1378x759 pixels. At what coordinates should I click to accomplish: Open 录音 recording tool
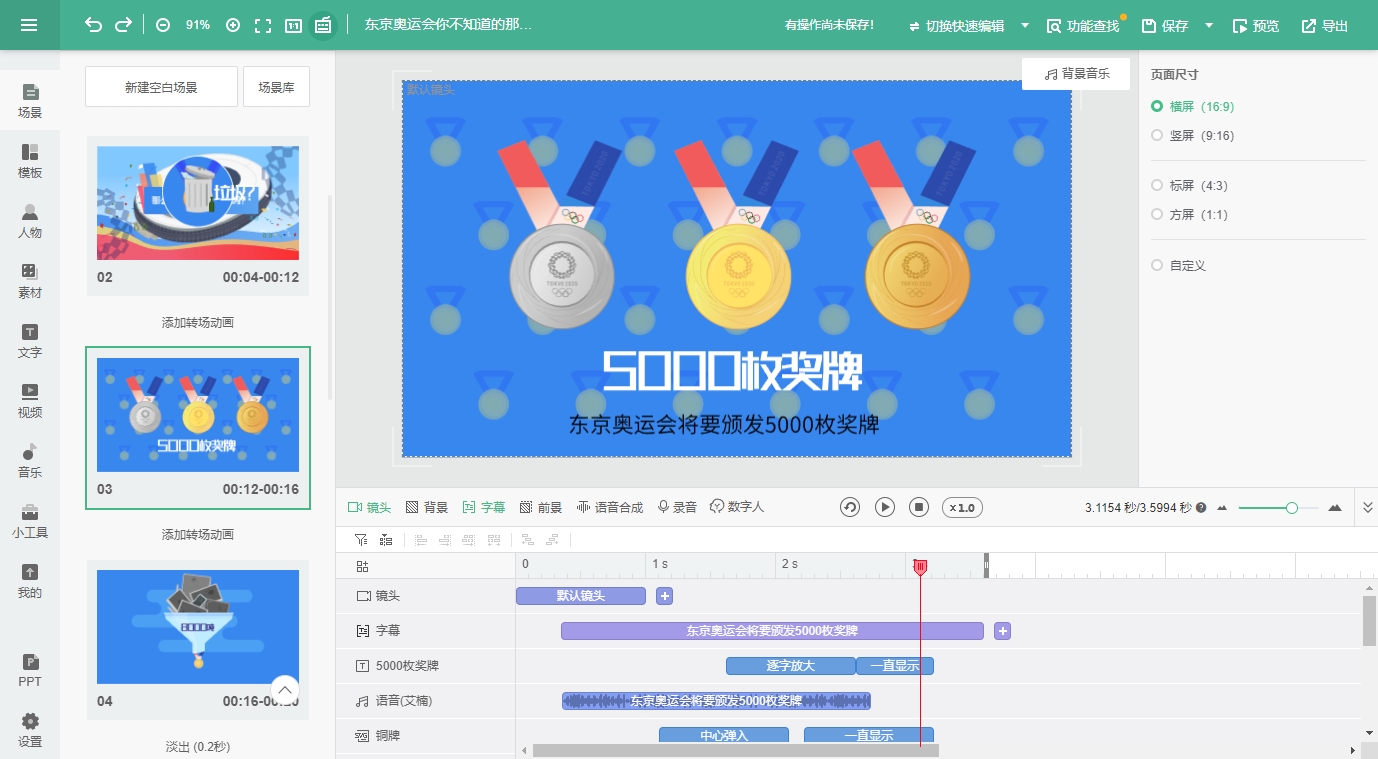coord(677,507)
